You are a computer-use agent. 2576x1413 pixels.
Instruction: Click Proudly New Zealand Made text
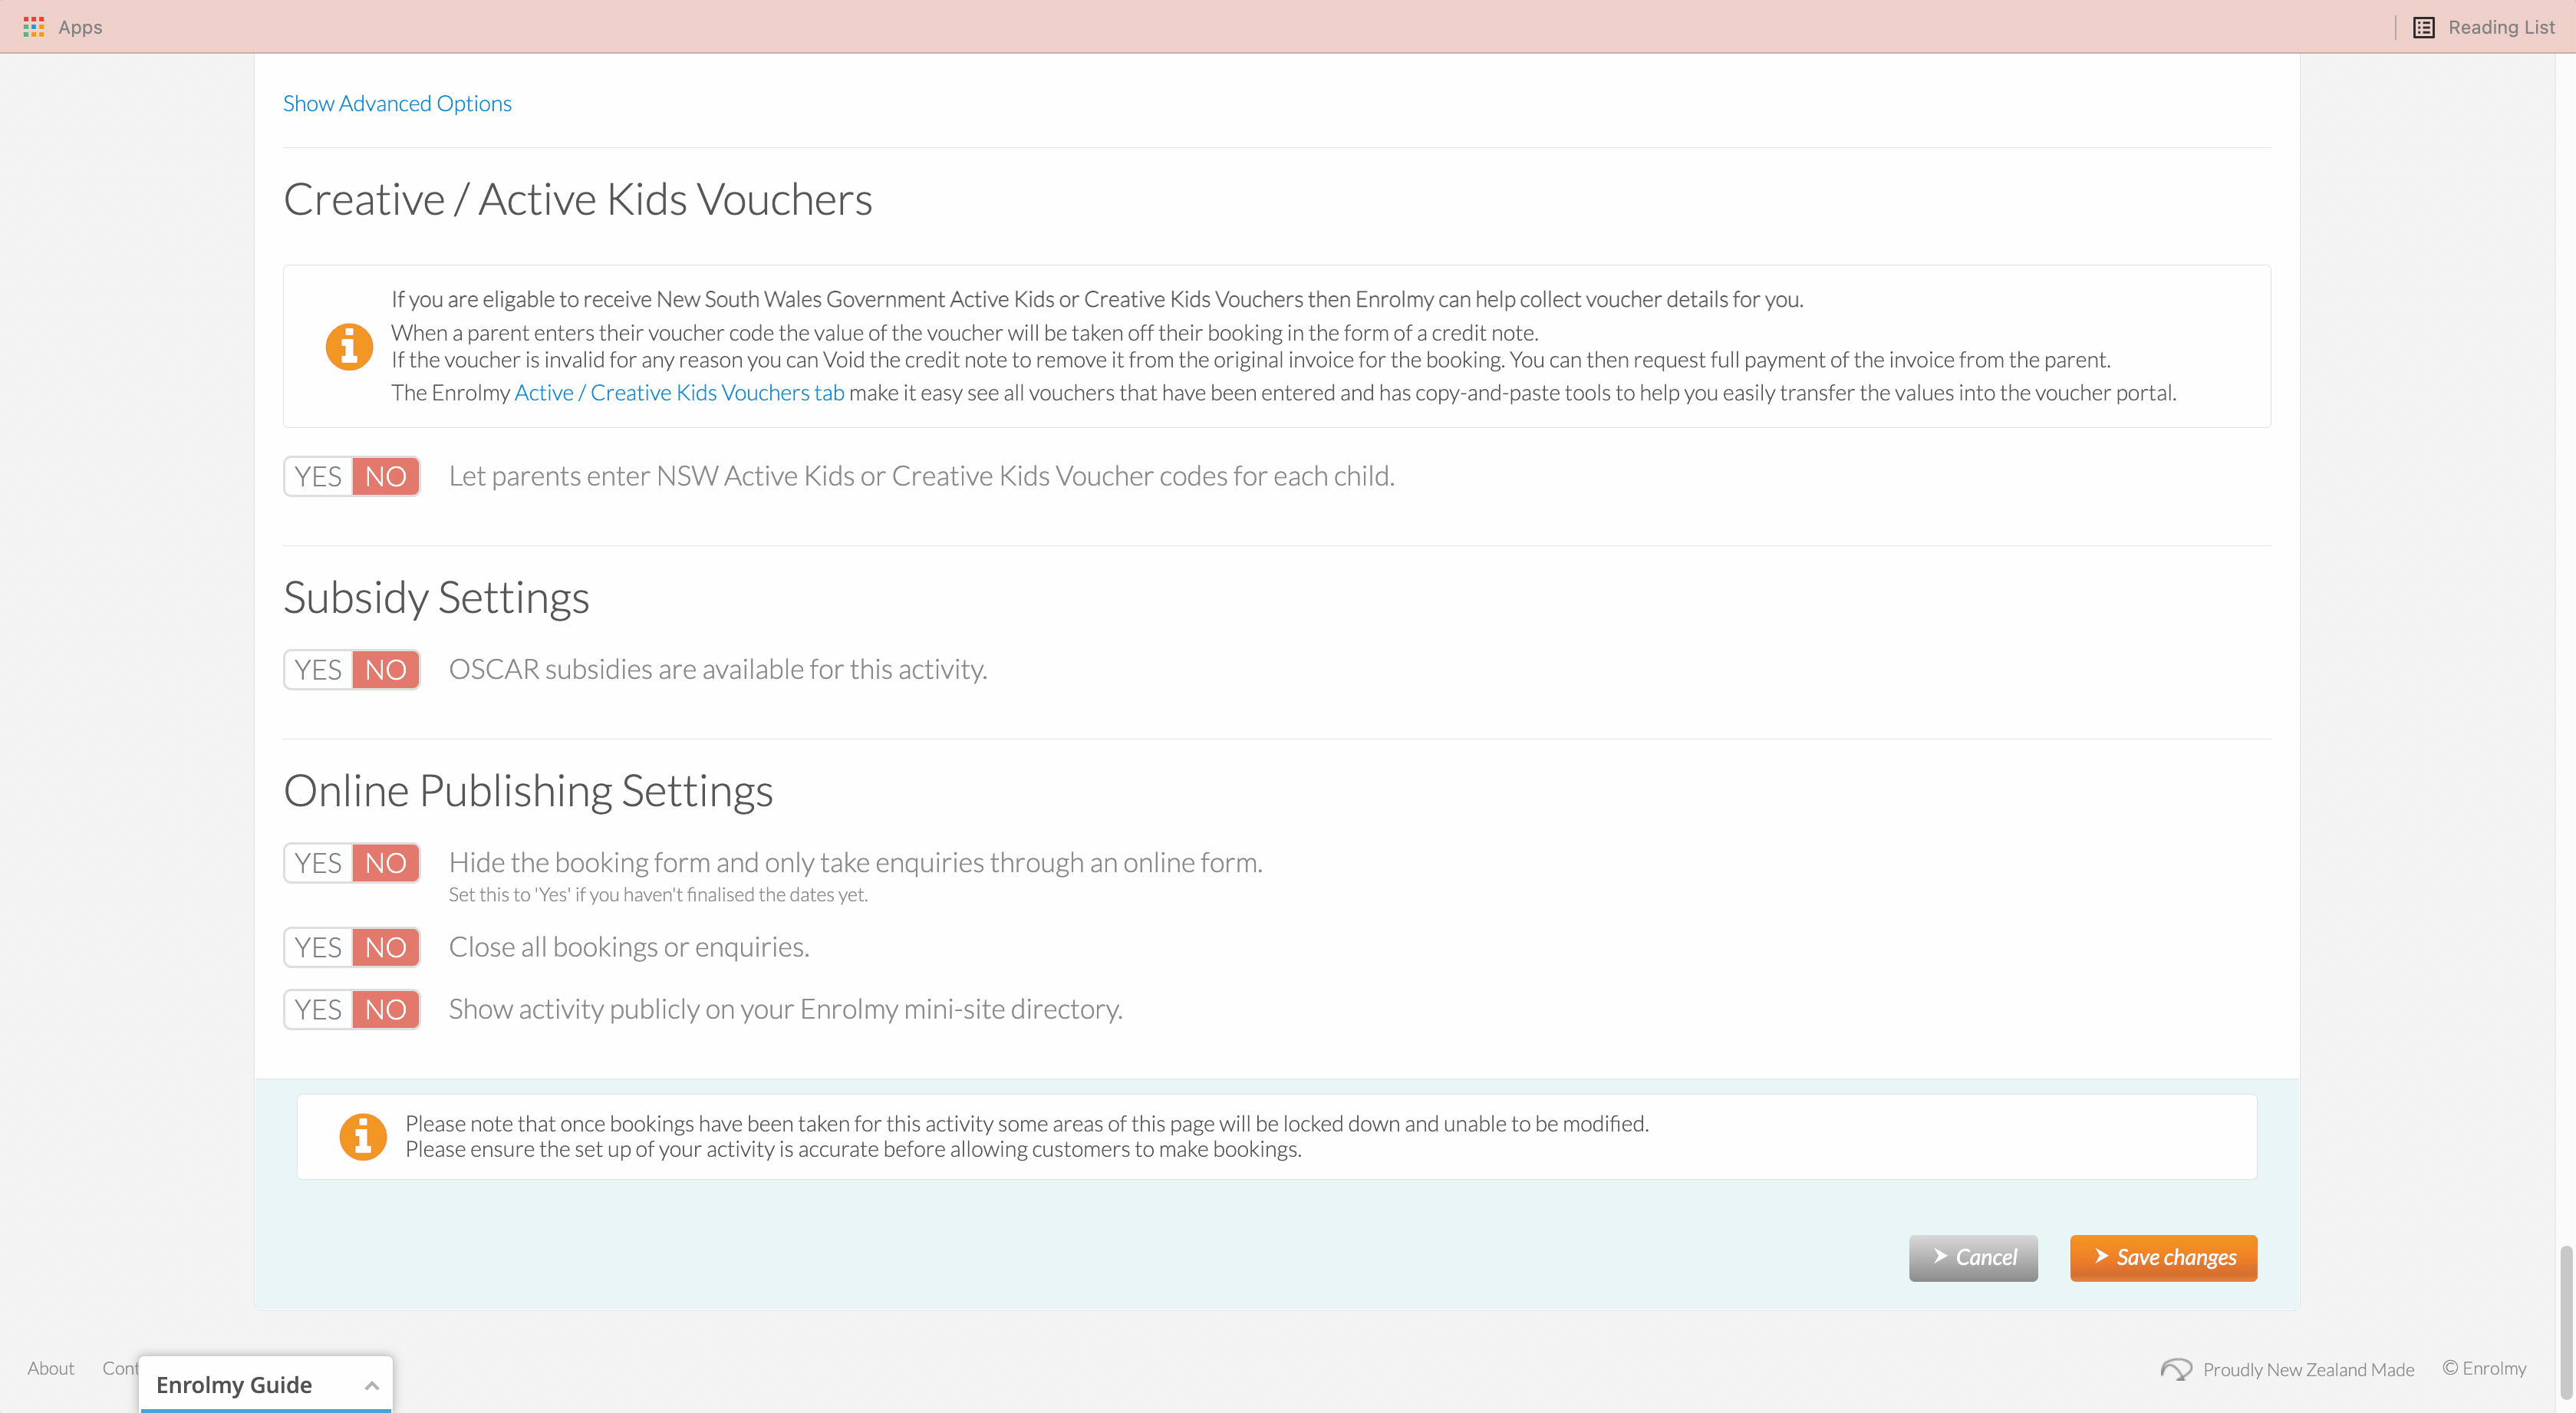click(x=2308, y=1369)
